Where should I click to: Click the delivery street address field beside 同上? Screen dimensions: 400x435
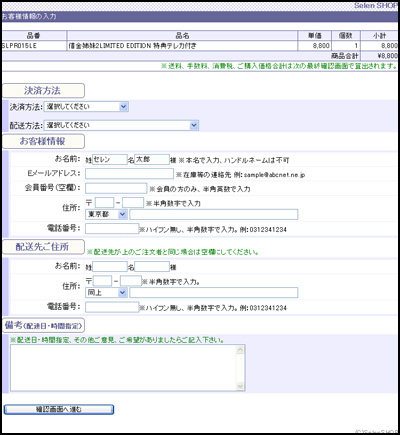click(x=214, y=293)
